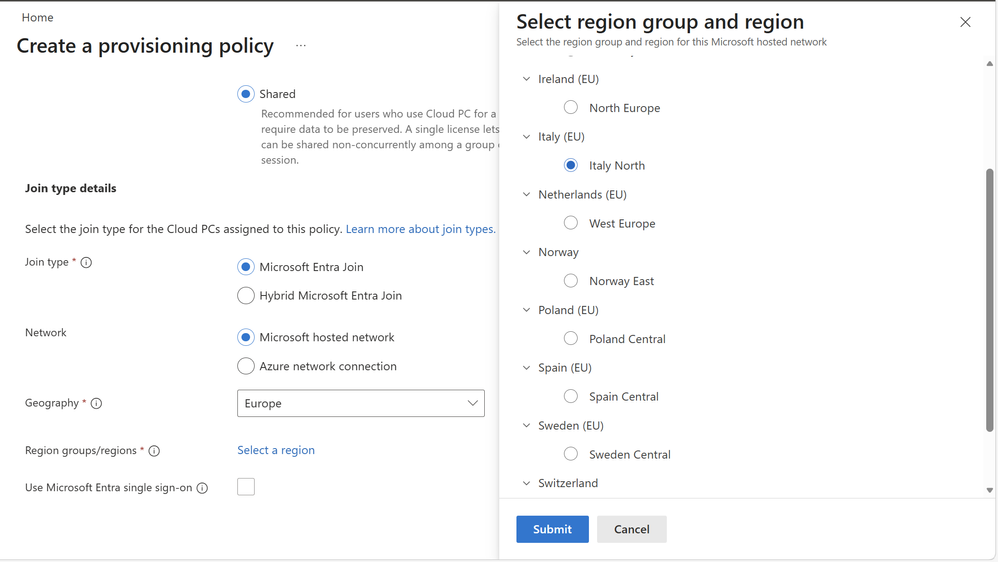Click the info icon for Entra single sign-on
Screen dimensions: 998x562
pyautogui.click(x=202, y=488)
